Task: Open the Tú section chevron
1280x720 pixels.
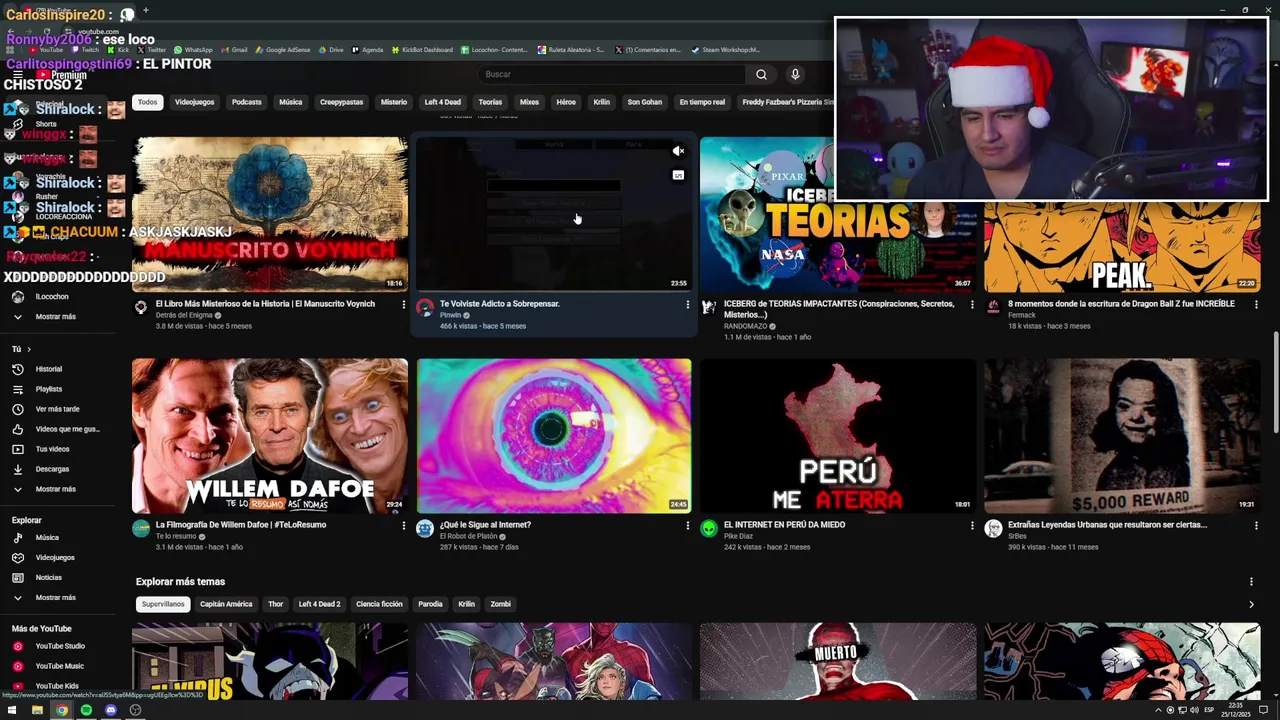Action: (x=29, y=349)
